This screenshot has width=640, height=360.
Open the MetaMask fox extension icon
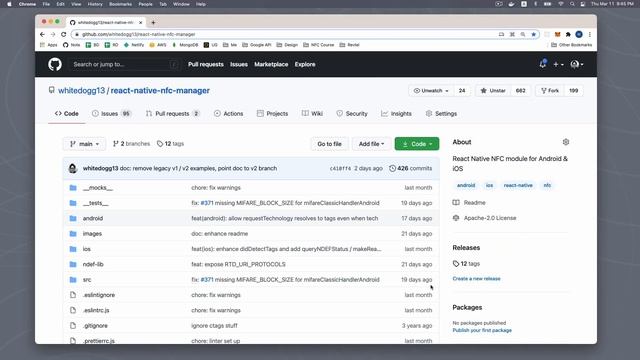pos(558,34)
